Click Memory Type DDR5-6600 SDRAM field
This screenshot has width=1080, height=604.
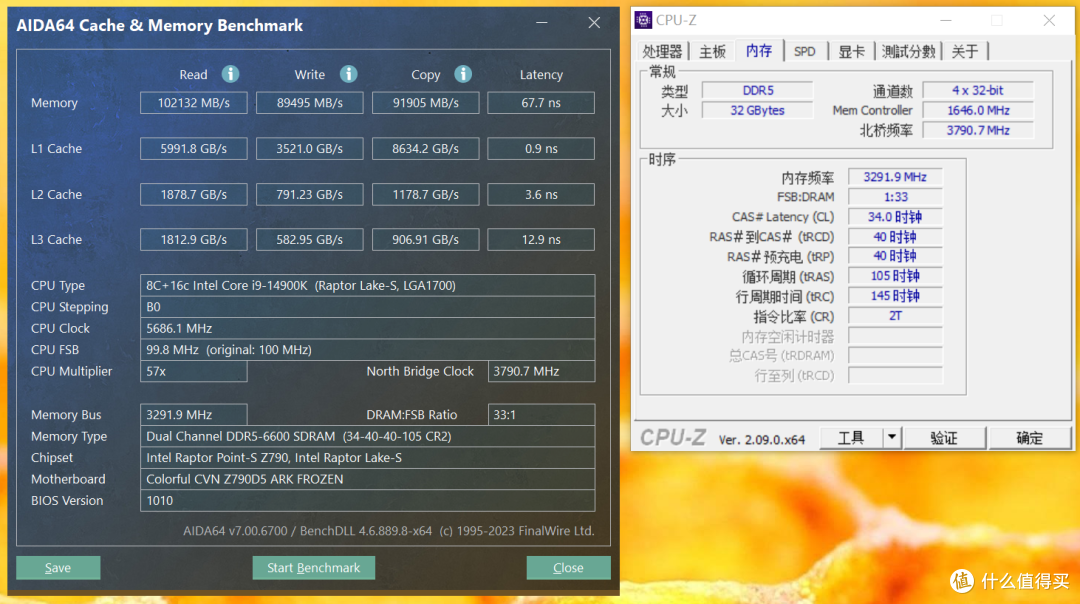[x=367, y=436]
